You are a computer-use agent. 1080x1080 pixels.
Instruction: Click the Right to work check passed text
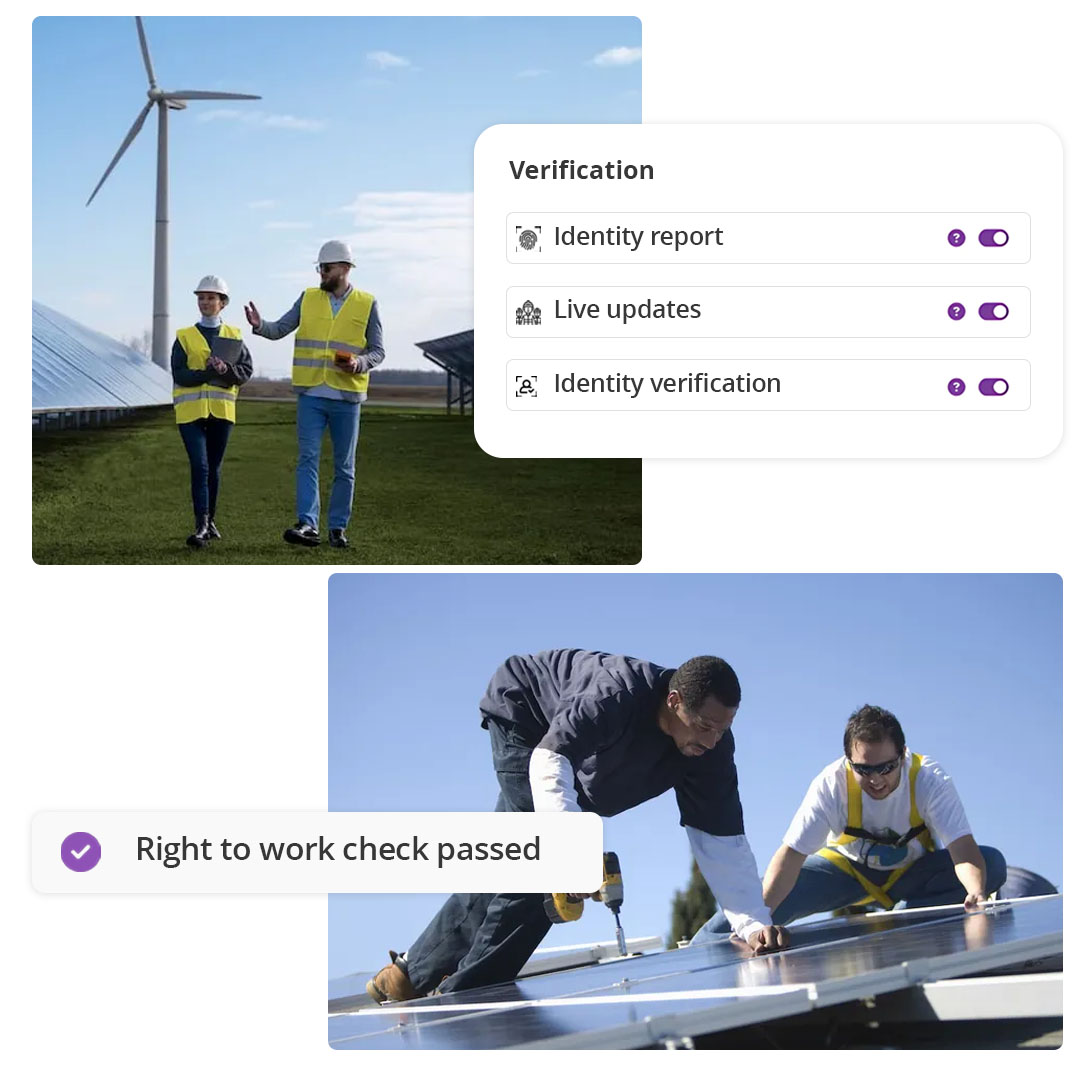[x=338, y=849]
